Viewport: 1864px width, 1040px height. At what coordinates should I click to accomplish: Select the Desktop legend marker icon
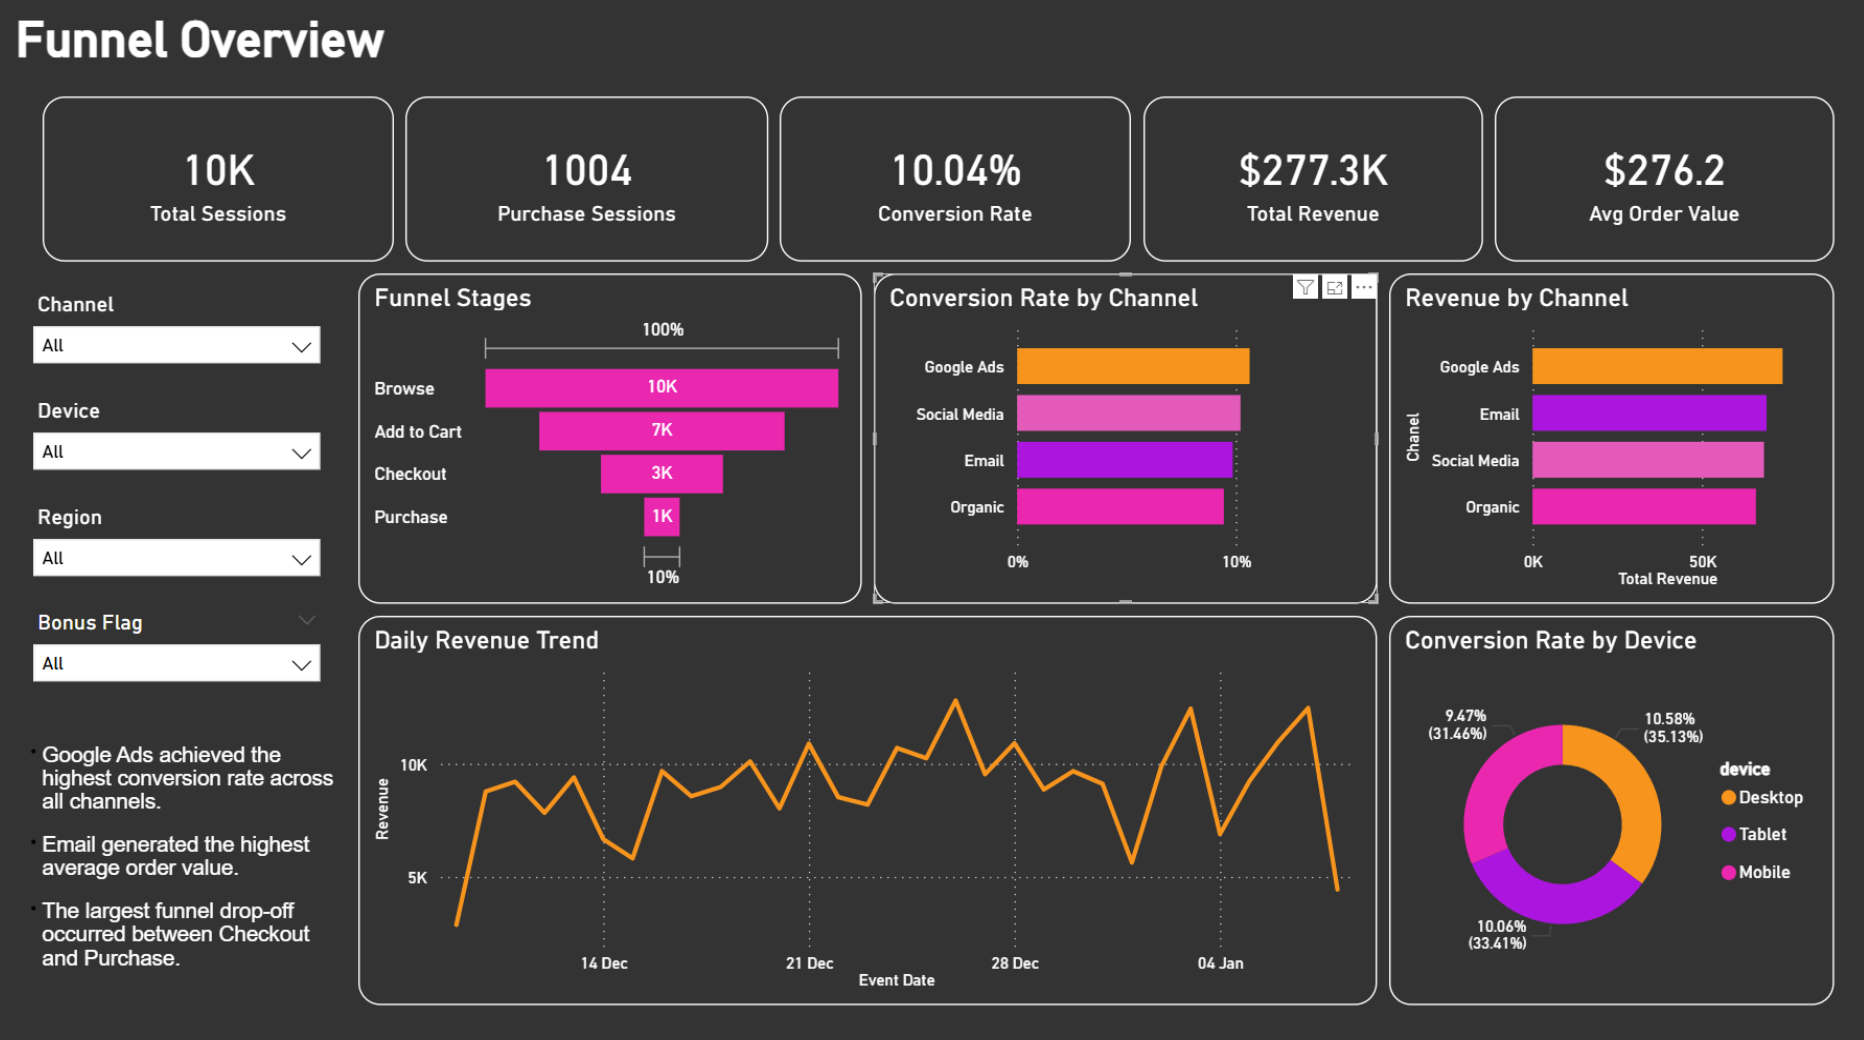(1727, 798)
